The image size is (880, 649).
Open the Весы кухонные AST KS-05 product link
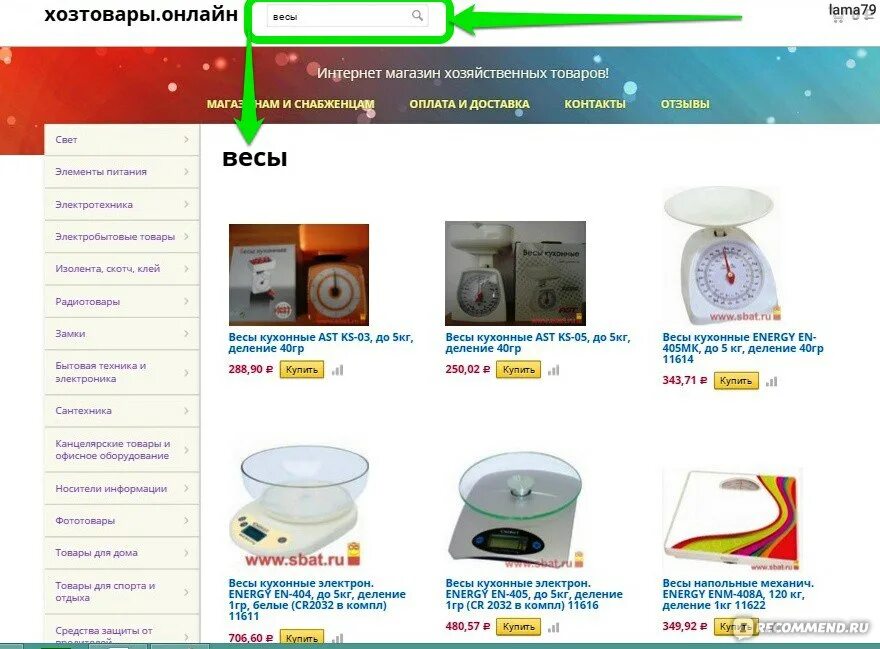coord(538,342)
